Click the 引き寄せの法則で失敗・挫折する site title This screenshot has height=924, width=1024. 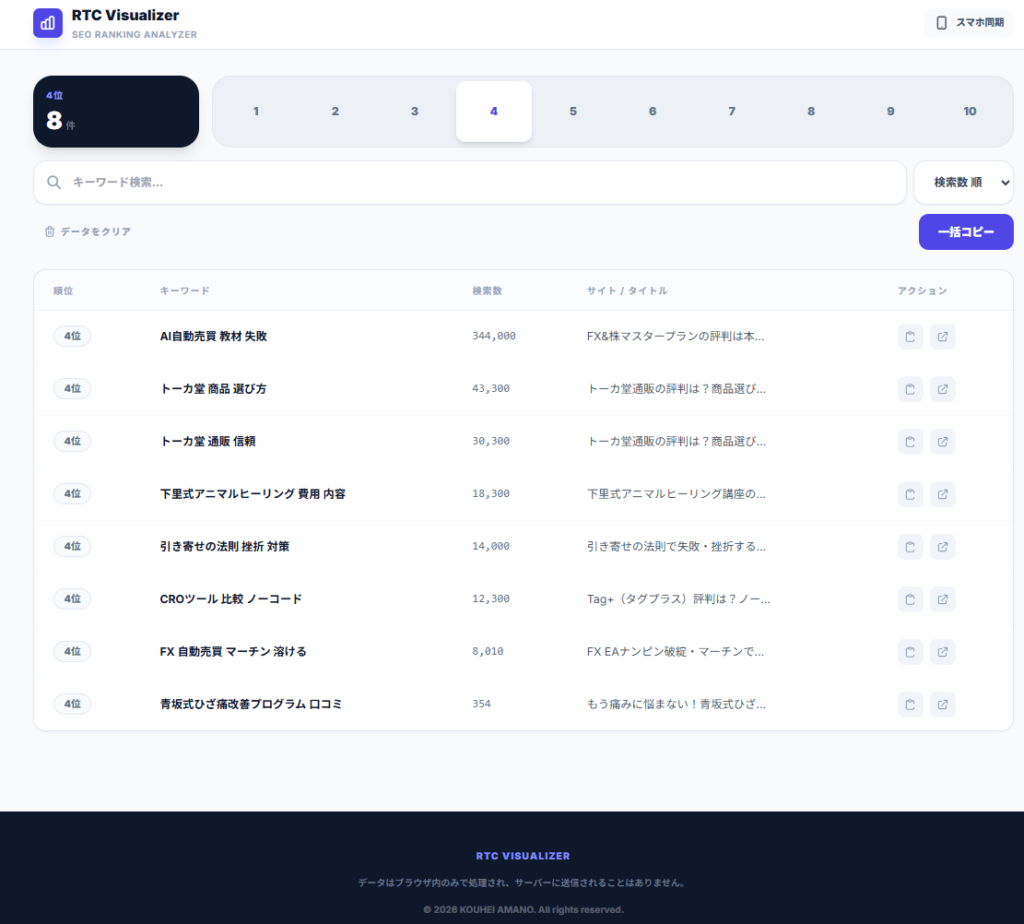click(x=677, y=547)
